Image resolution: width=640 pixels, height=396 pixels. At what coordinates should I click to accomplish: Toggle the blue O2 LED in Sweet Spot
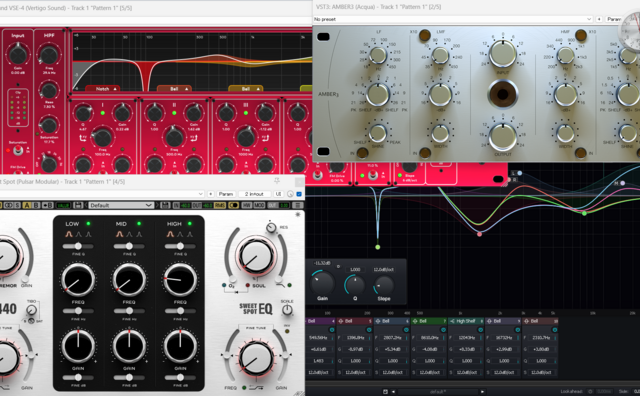click(x=224, y=285)
